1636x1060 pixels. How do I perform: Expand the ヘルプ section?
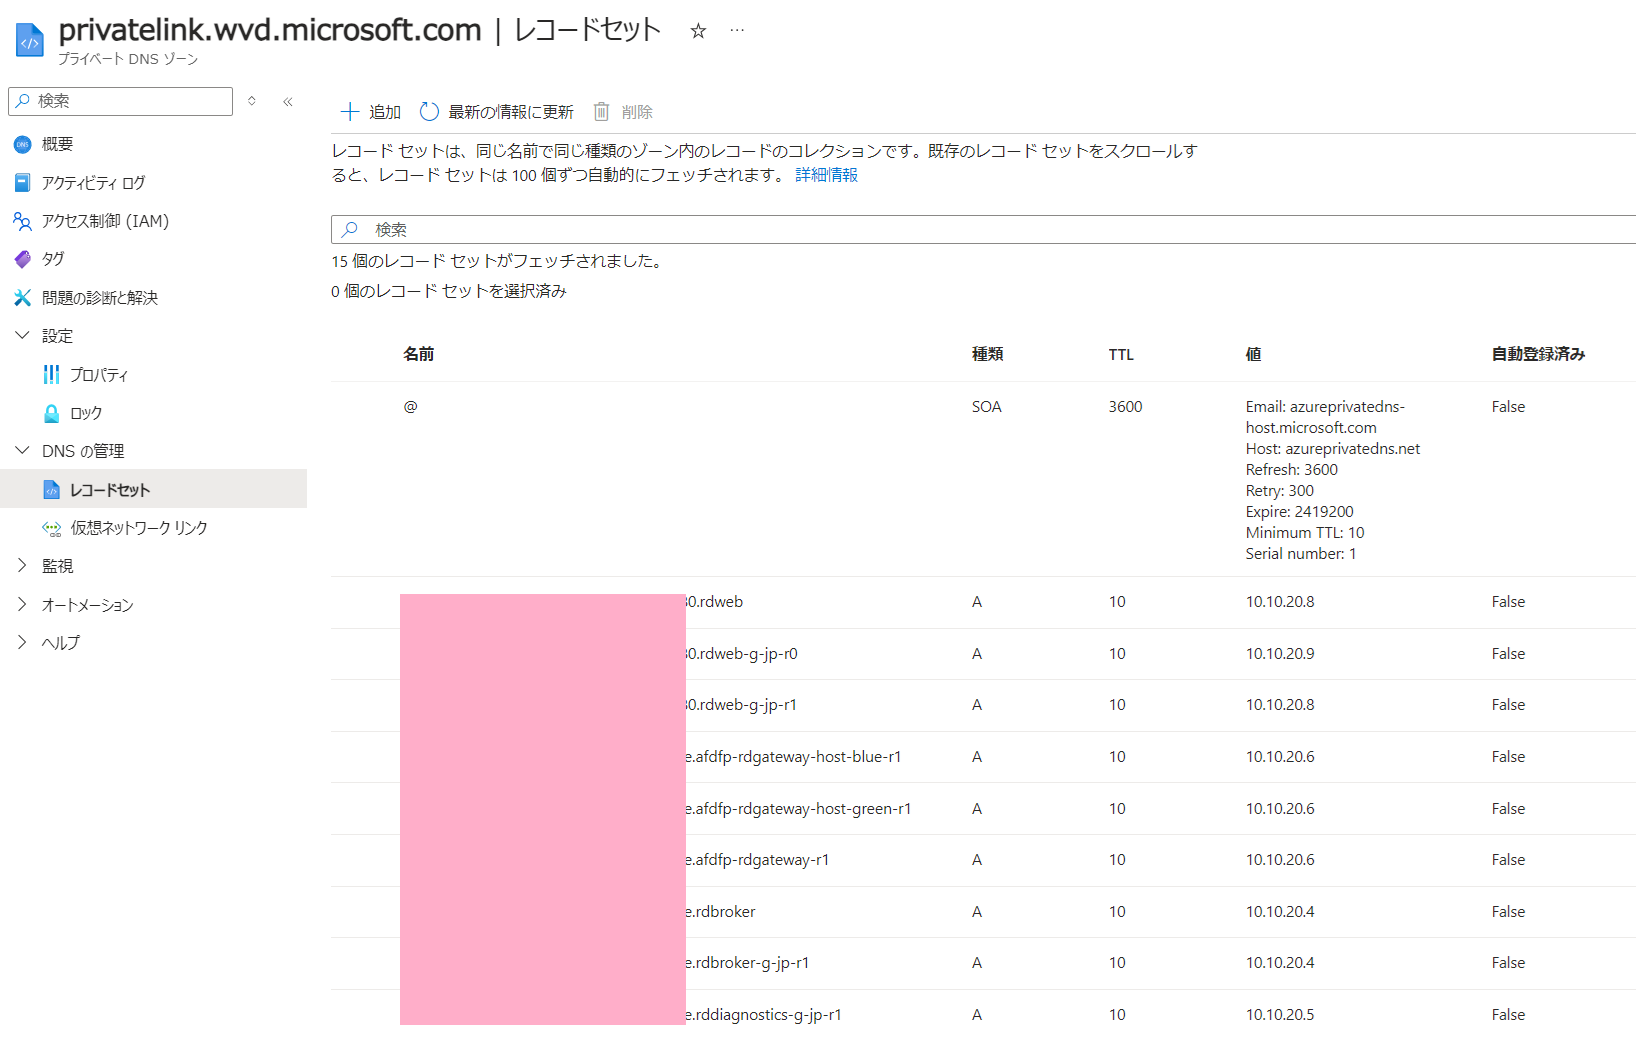22,642
